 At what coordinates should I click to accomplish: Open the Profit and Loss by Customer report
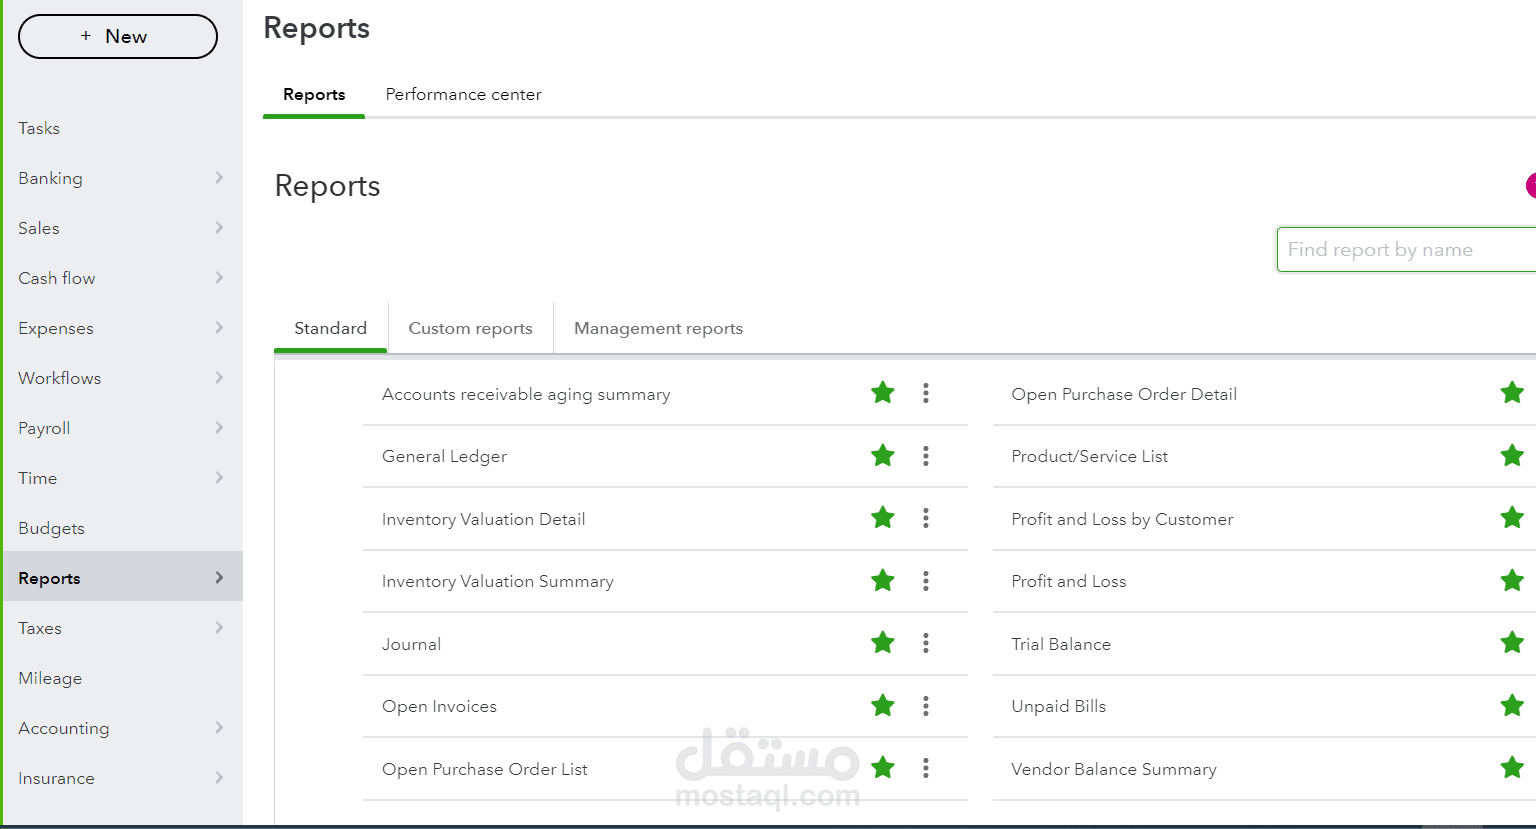coord(1121,519)
